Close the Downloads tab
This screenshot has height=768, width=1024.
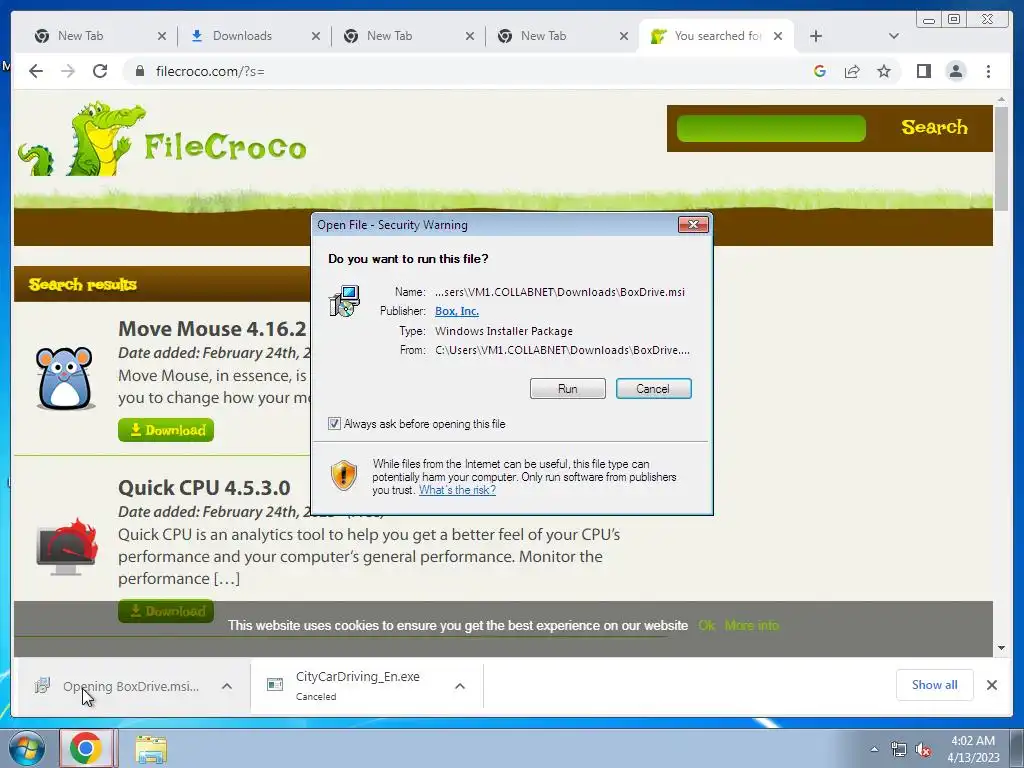[x=315, y=37]
